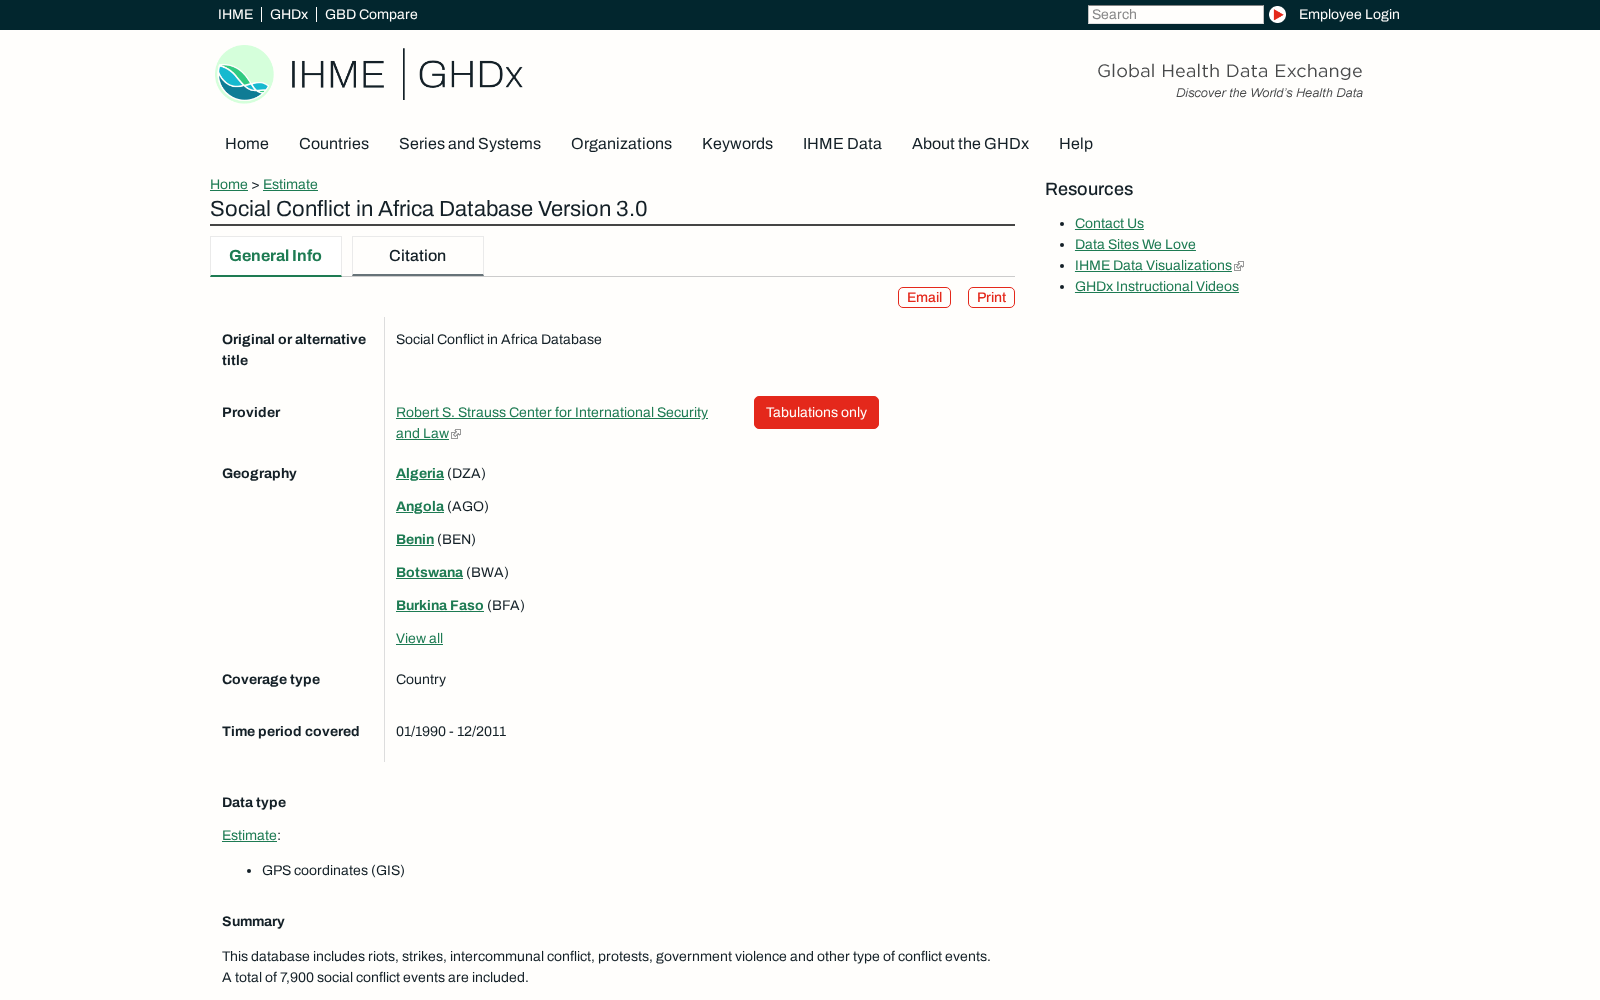Open the Countries menu item
Viewport: 1600px width, 1000px height.
pos(334,144)
